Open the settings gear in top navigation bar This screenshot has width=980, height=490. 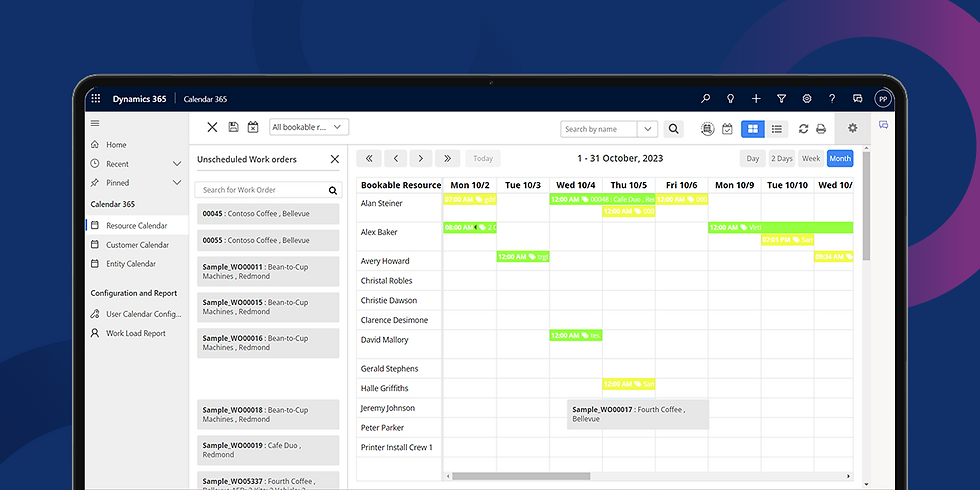pos(807,99)
